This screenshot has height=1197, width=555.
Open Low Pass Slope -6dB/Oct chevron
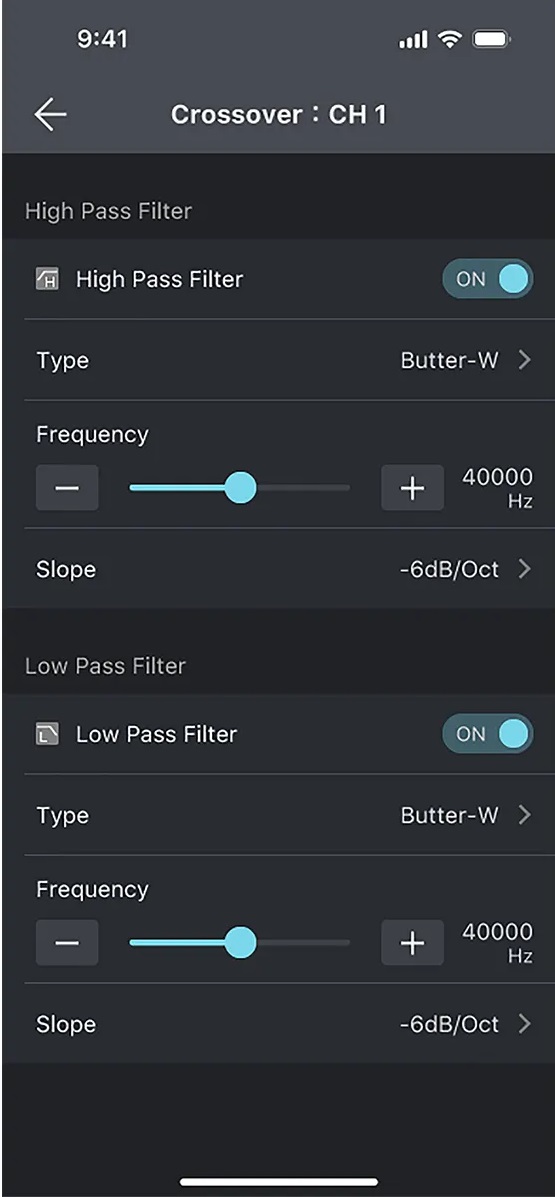524,1024
